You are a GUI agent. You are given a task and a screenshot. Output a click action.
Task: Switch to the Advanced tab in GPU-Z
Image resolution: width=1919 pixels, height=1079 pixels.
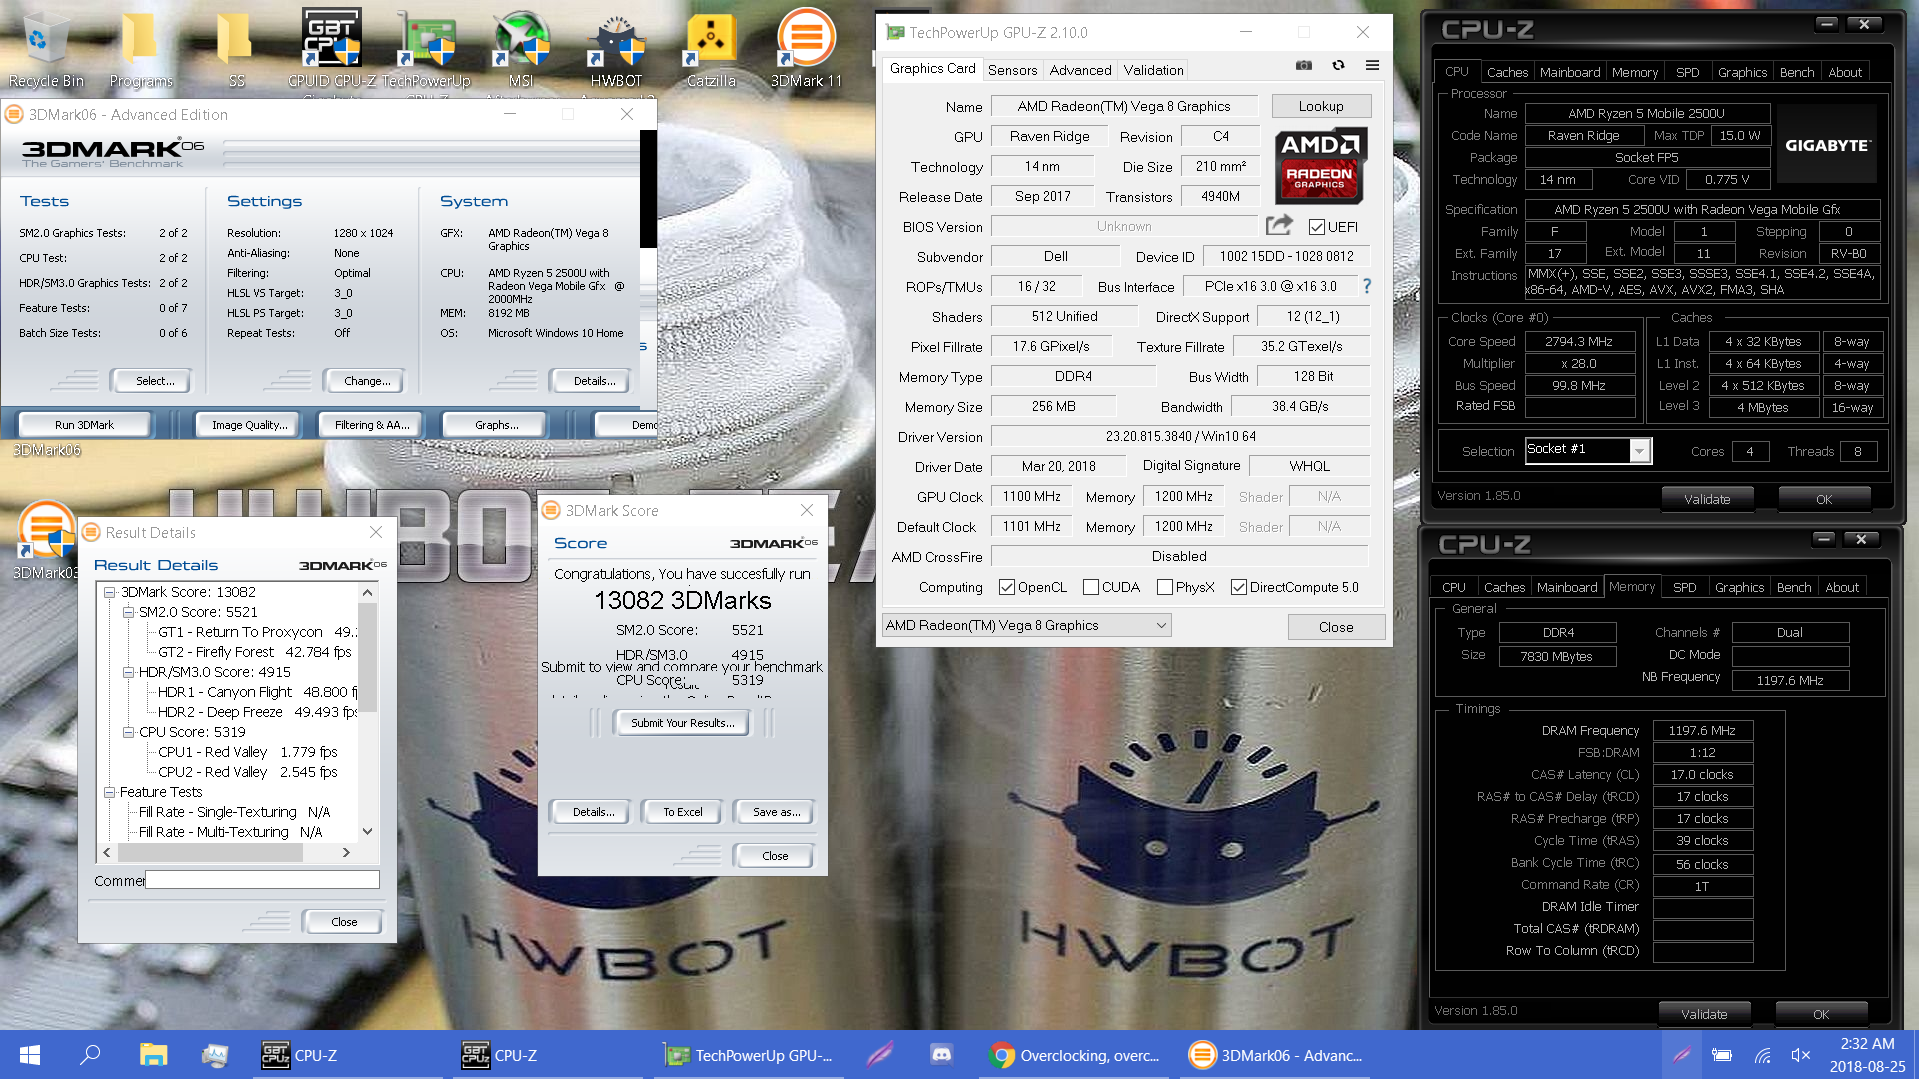1080,70
